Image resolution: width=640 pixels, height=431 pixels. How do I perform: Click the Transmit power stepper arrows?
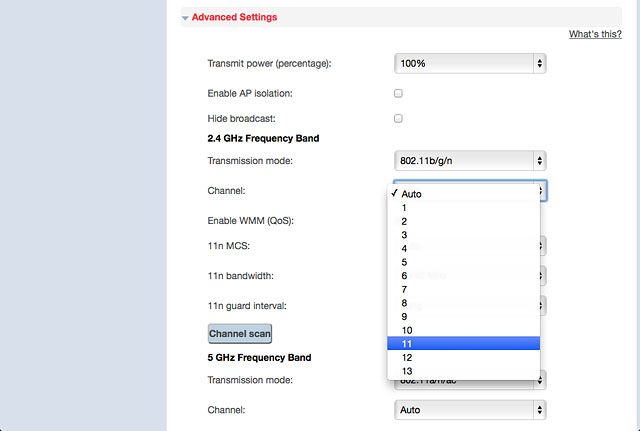tap(540, 64)
